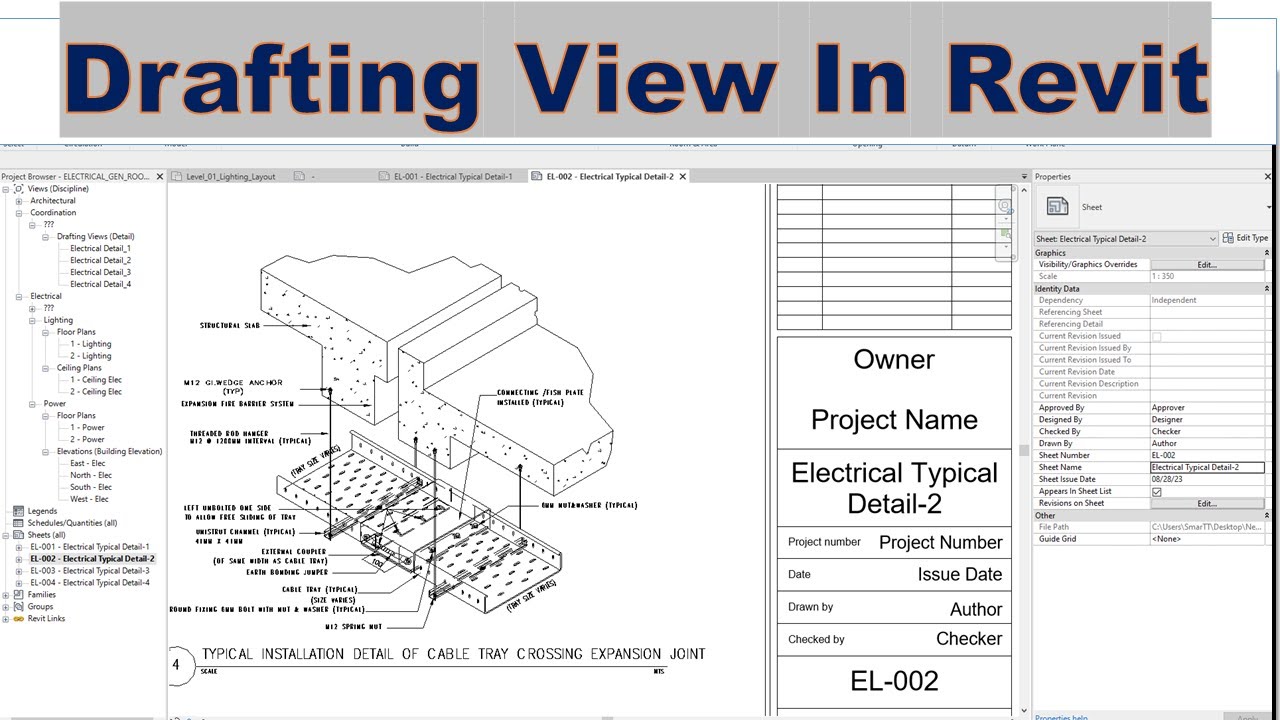Collapse the Power node
Screen dimensions: 1280x720
(32, 404)
